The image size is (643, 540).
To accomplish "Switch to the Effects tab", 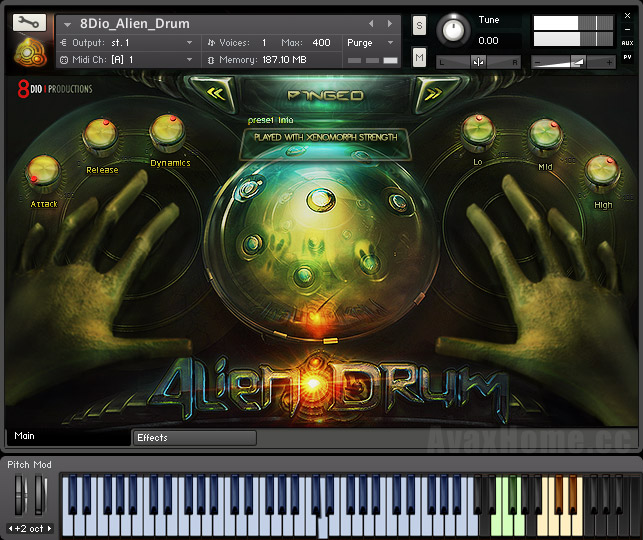I will [x=194, y=438].
